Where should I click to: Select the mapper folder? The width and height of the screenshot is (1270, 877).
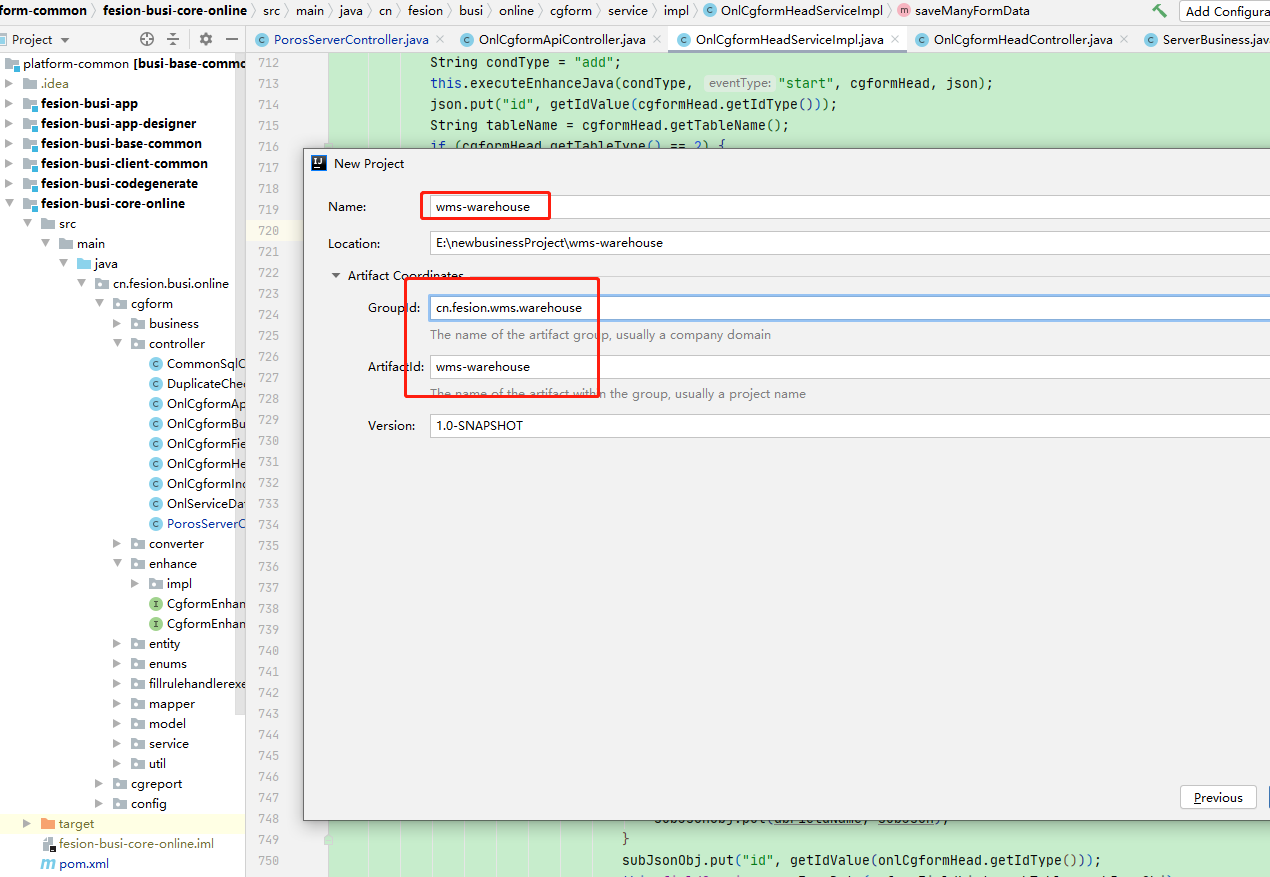pyautogui.click(x=171, y=703)
